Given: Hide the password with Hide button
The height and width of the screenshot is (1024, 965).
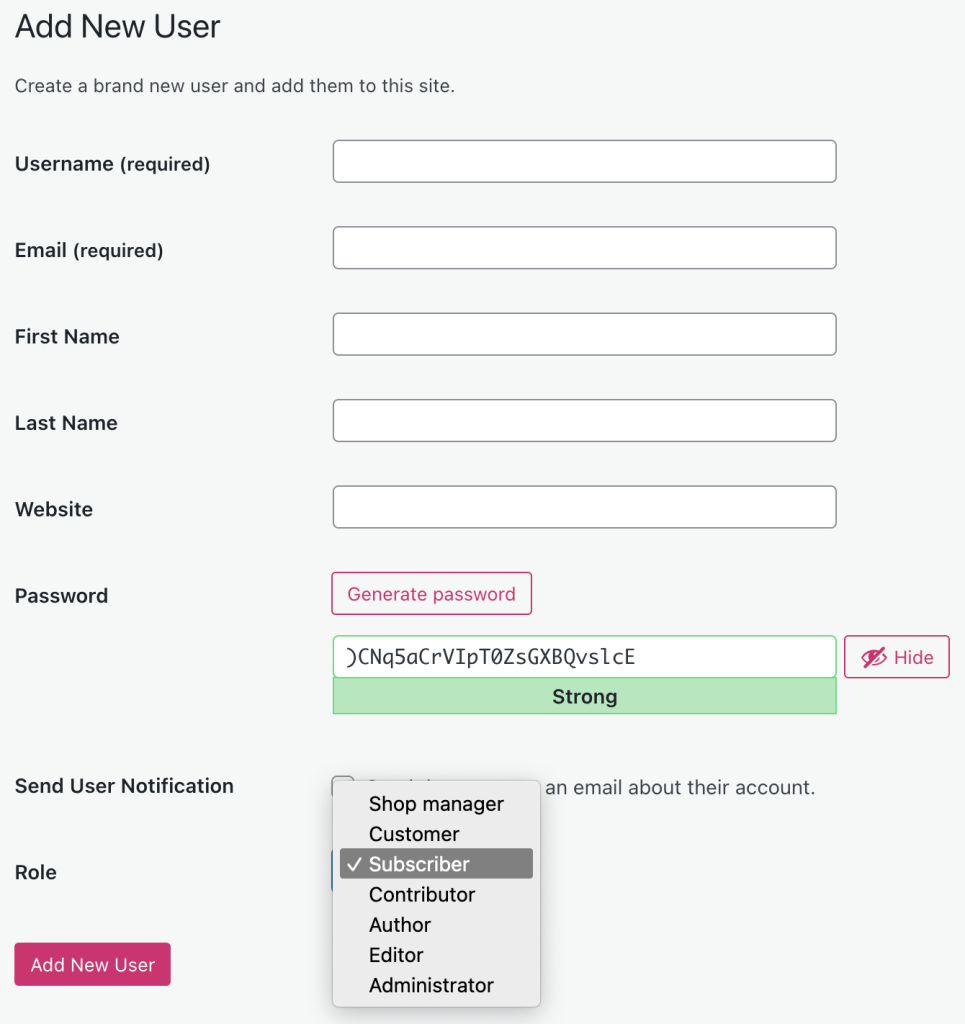Looking at the screenshot, I should coord(897,658).
